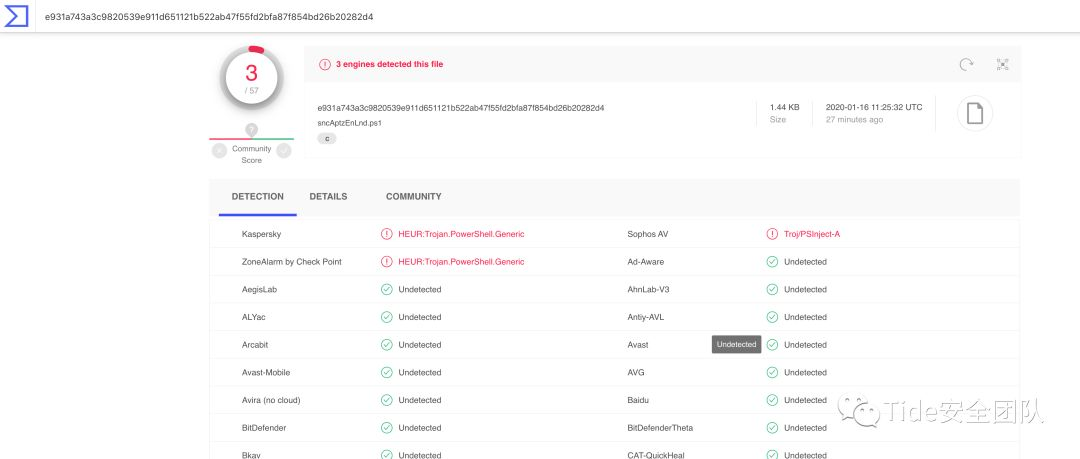Image resolution: width=1080 pixels, height=459 pixels.
Task: Click the Avast 'Undetected' tooltip
Action: click(x=736, y=344)
